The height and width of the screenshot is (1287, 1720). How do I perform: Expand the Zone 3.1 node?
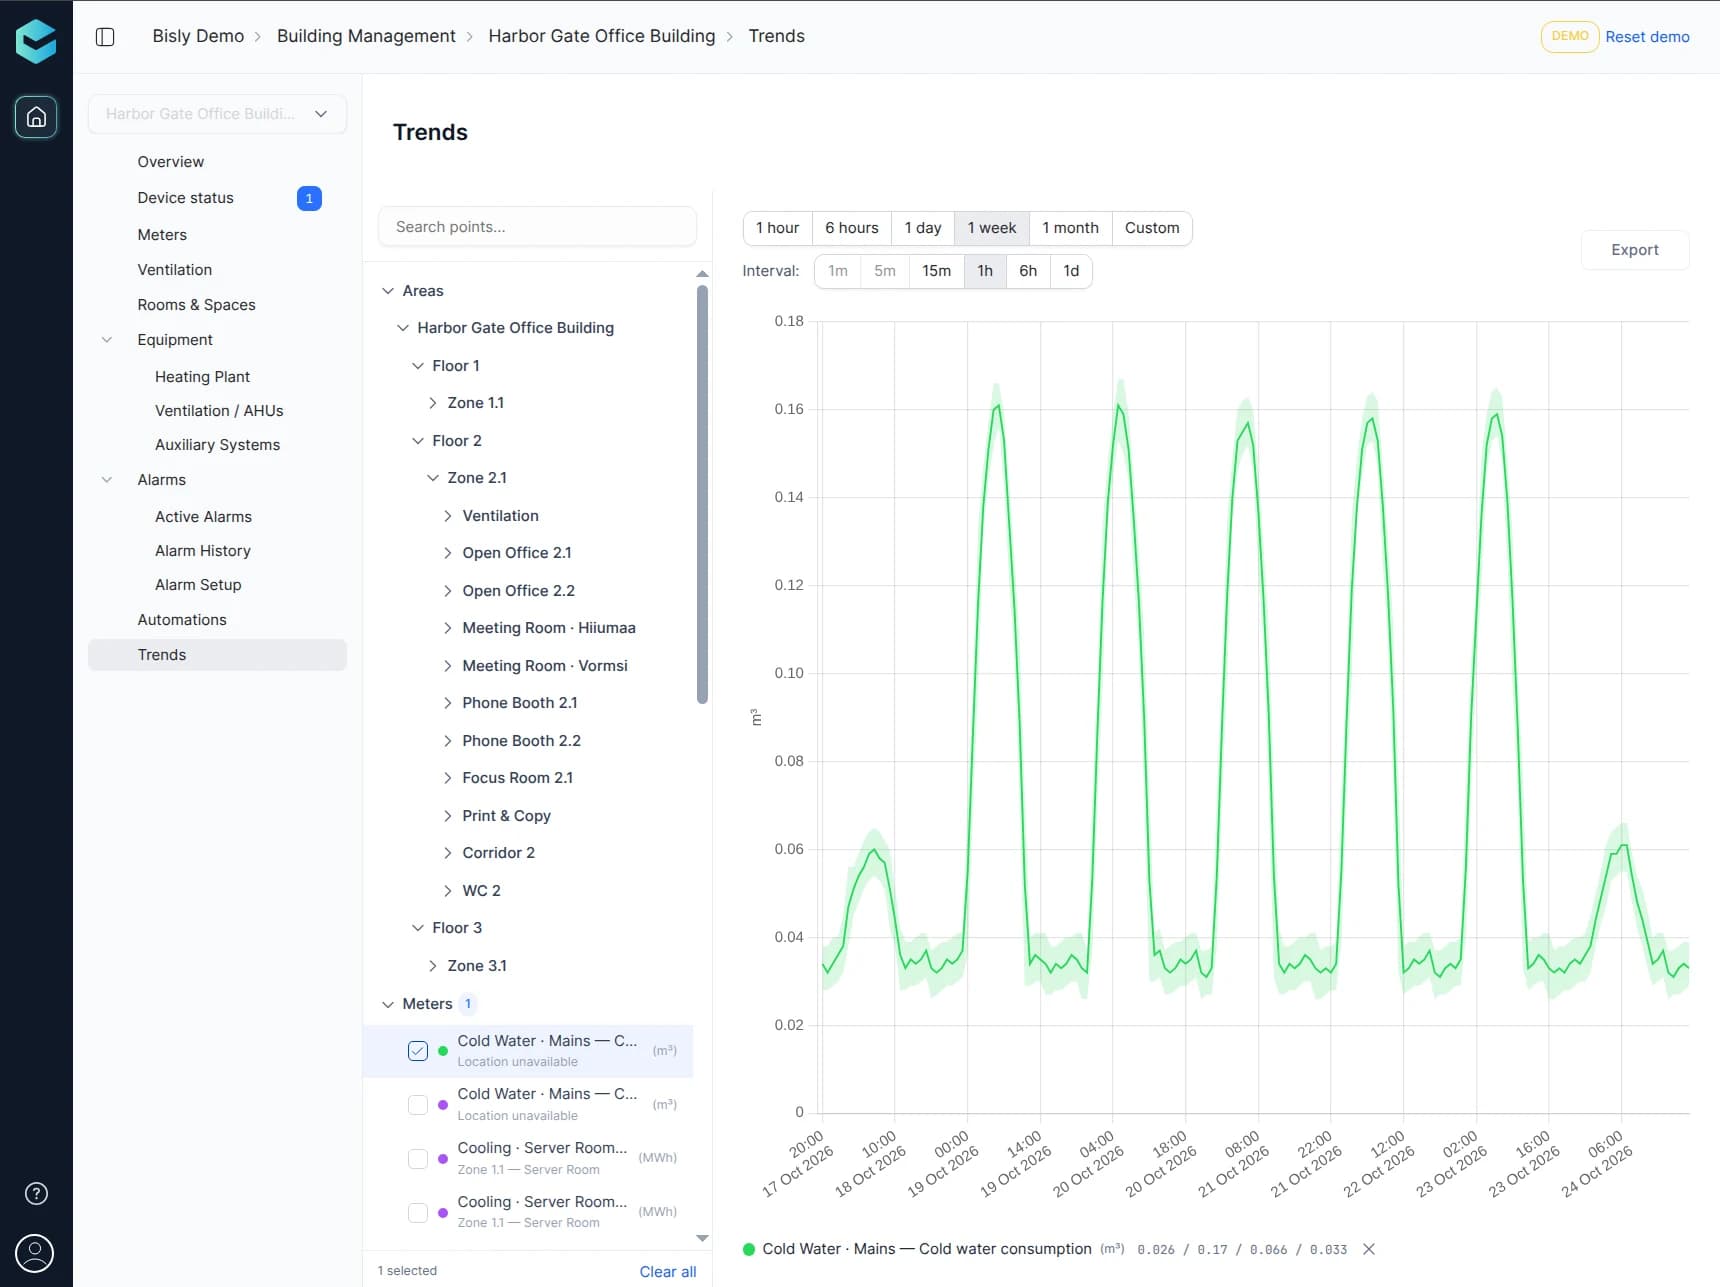tap(433, 966)
